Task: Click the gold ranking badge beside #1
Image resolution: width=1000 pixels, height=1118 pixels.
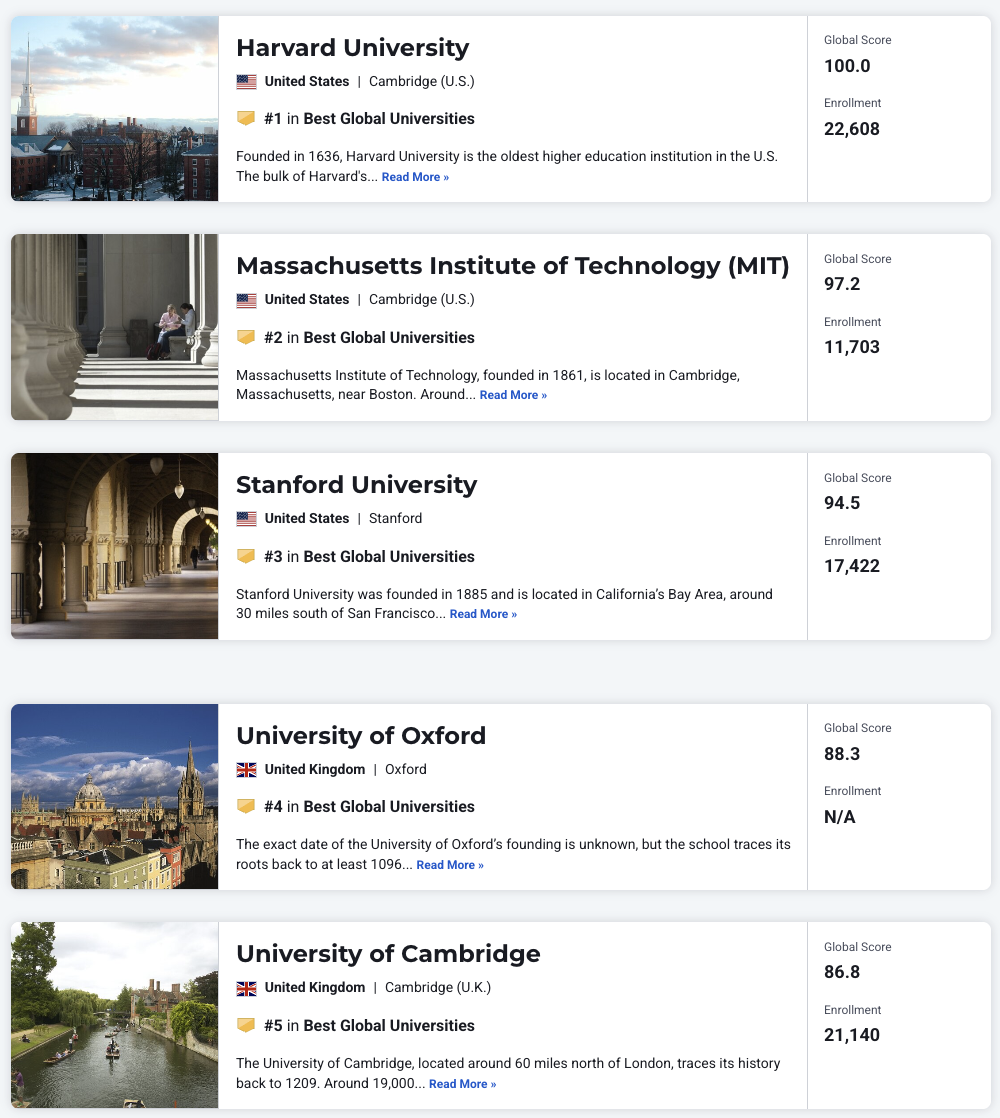Action: coord(246,118)
